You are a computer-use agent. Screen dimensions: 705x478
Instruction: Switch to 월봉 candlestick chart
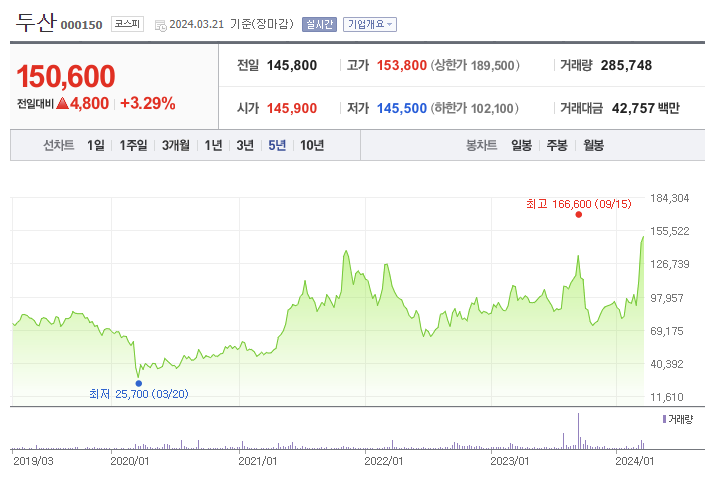coord(593,145)
